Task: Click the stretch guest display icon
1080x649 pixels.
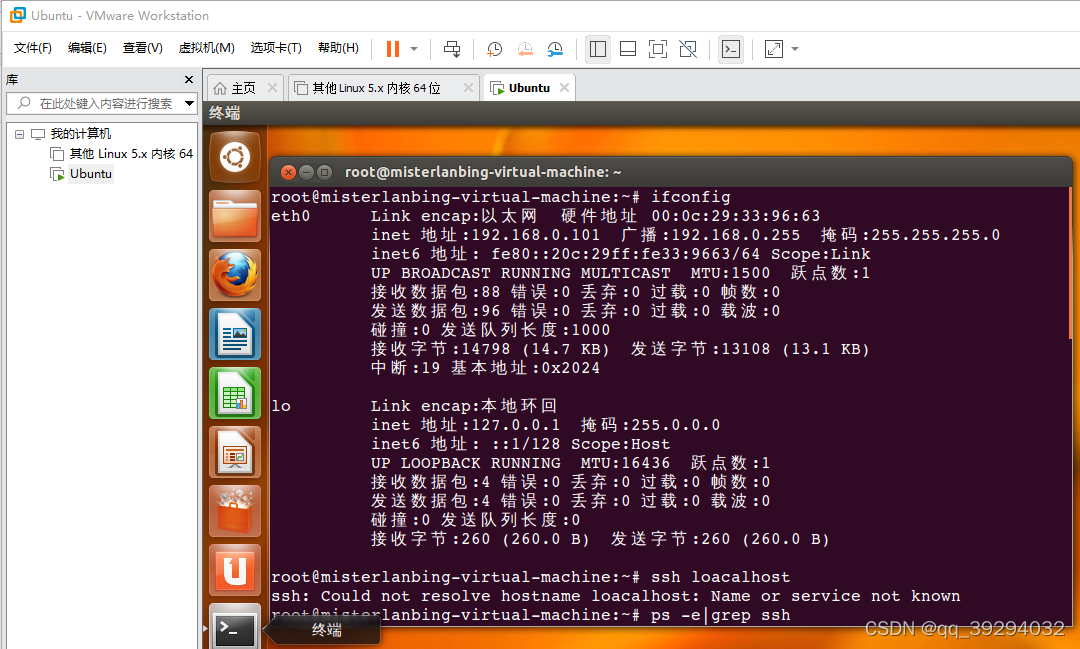Action: point(773,49)
